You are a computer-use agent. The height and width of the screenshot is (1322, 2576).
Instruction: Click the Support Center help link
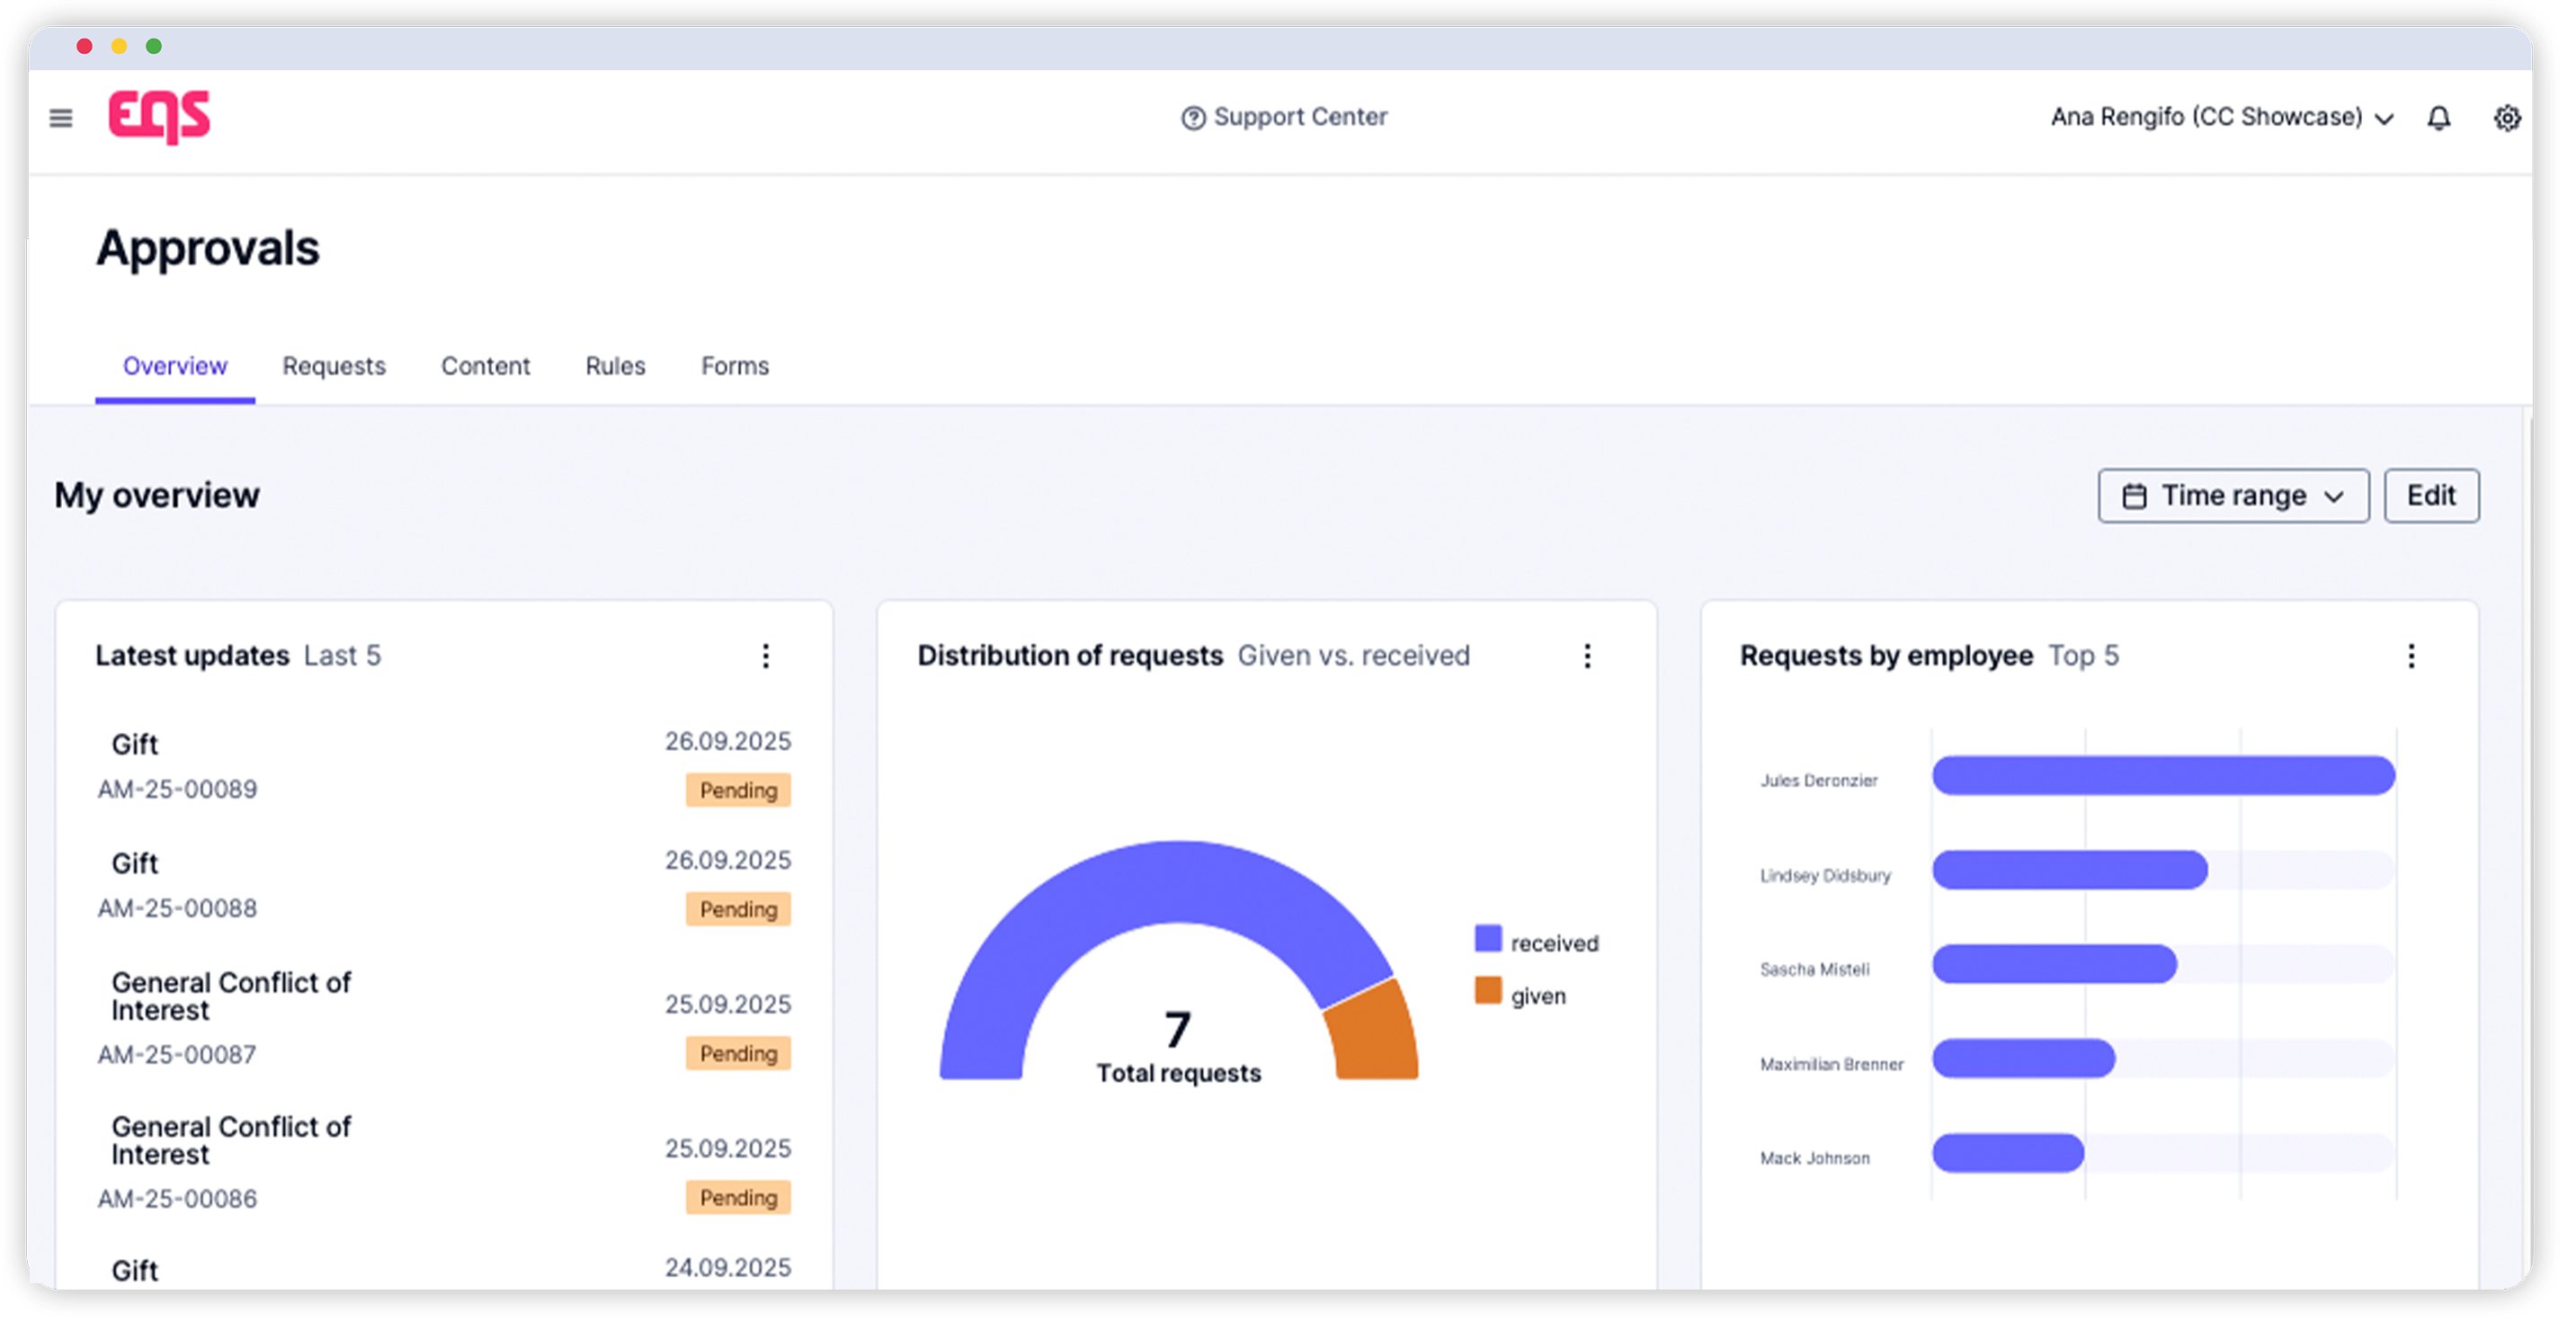point(1284,117)
